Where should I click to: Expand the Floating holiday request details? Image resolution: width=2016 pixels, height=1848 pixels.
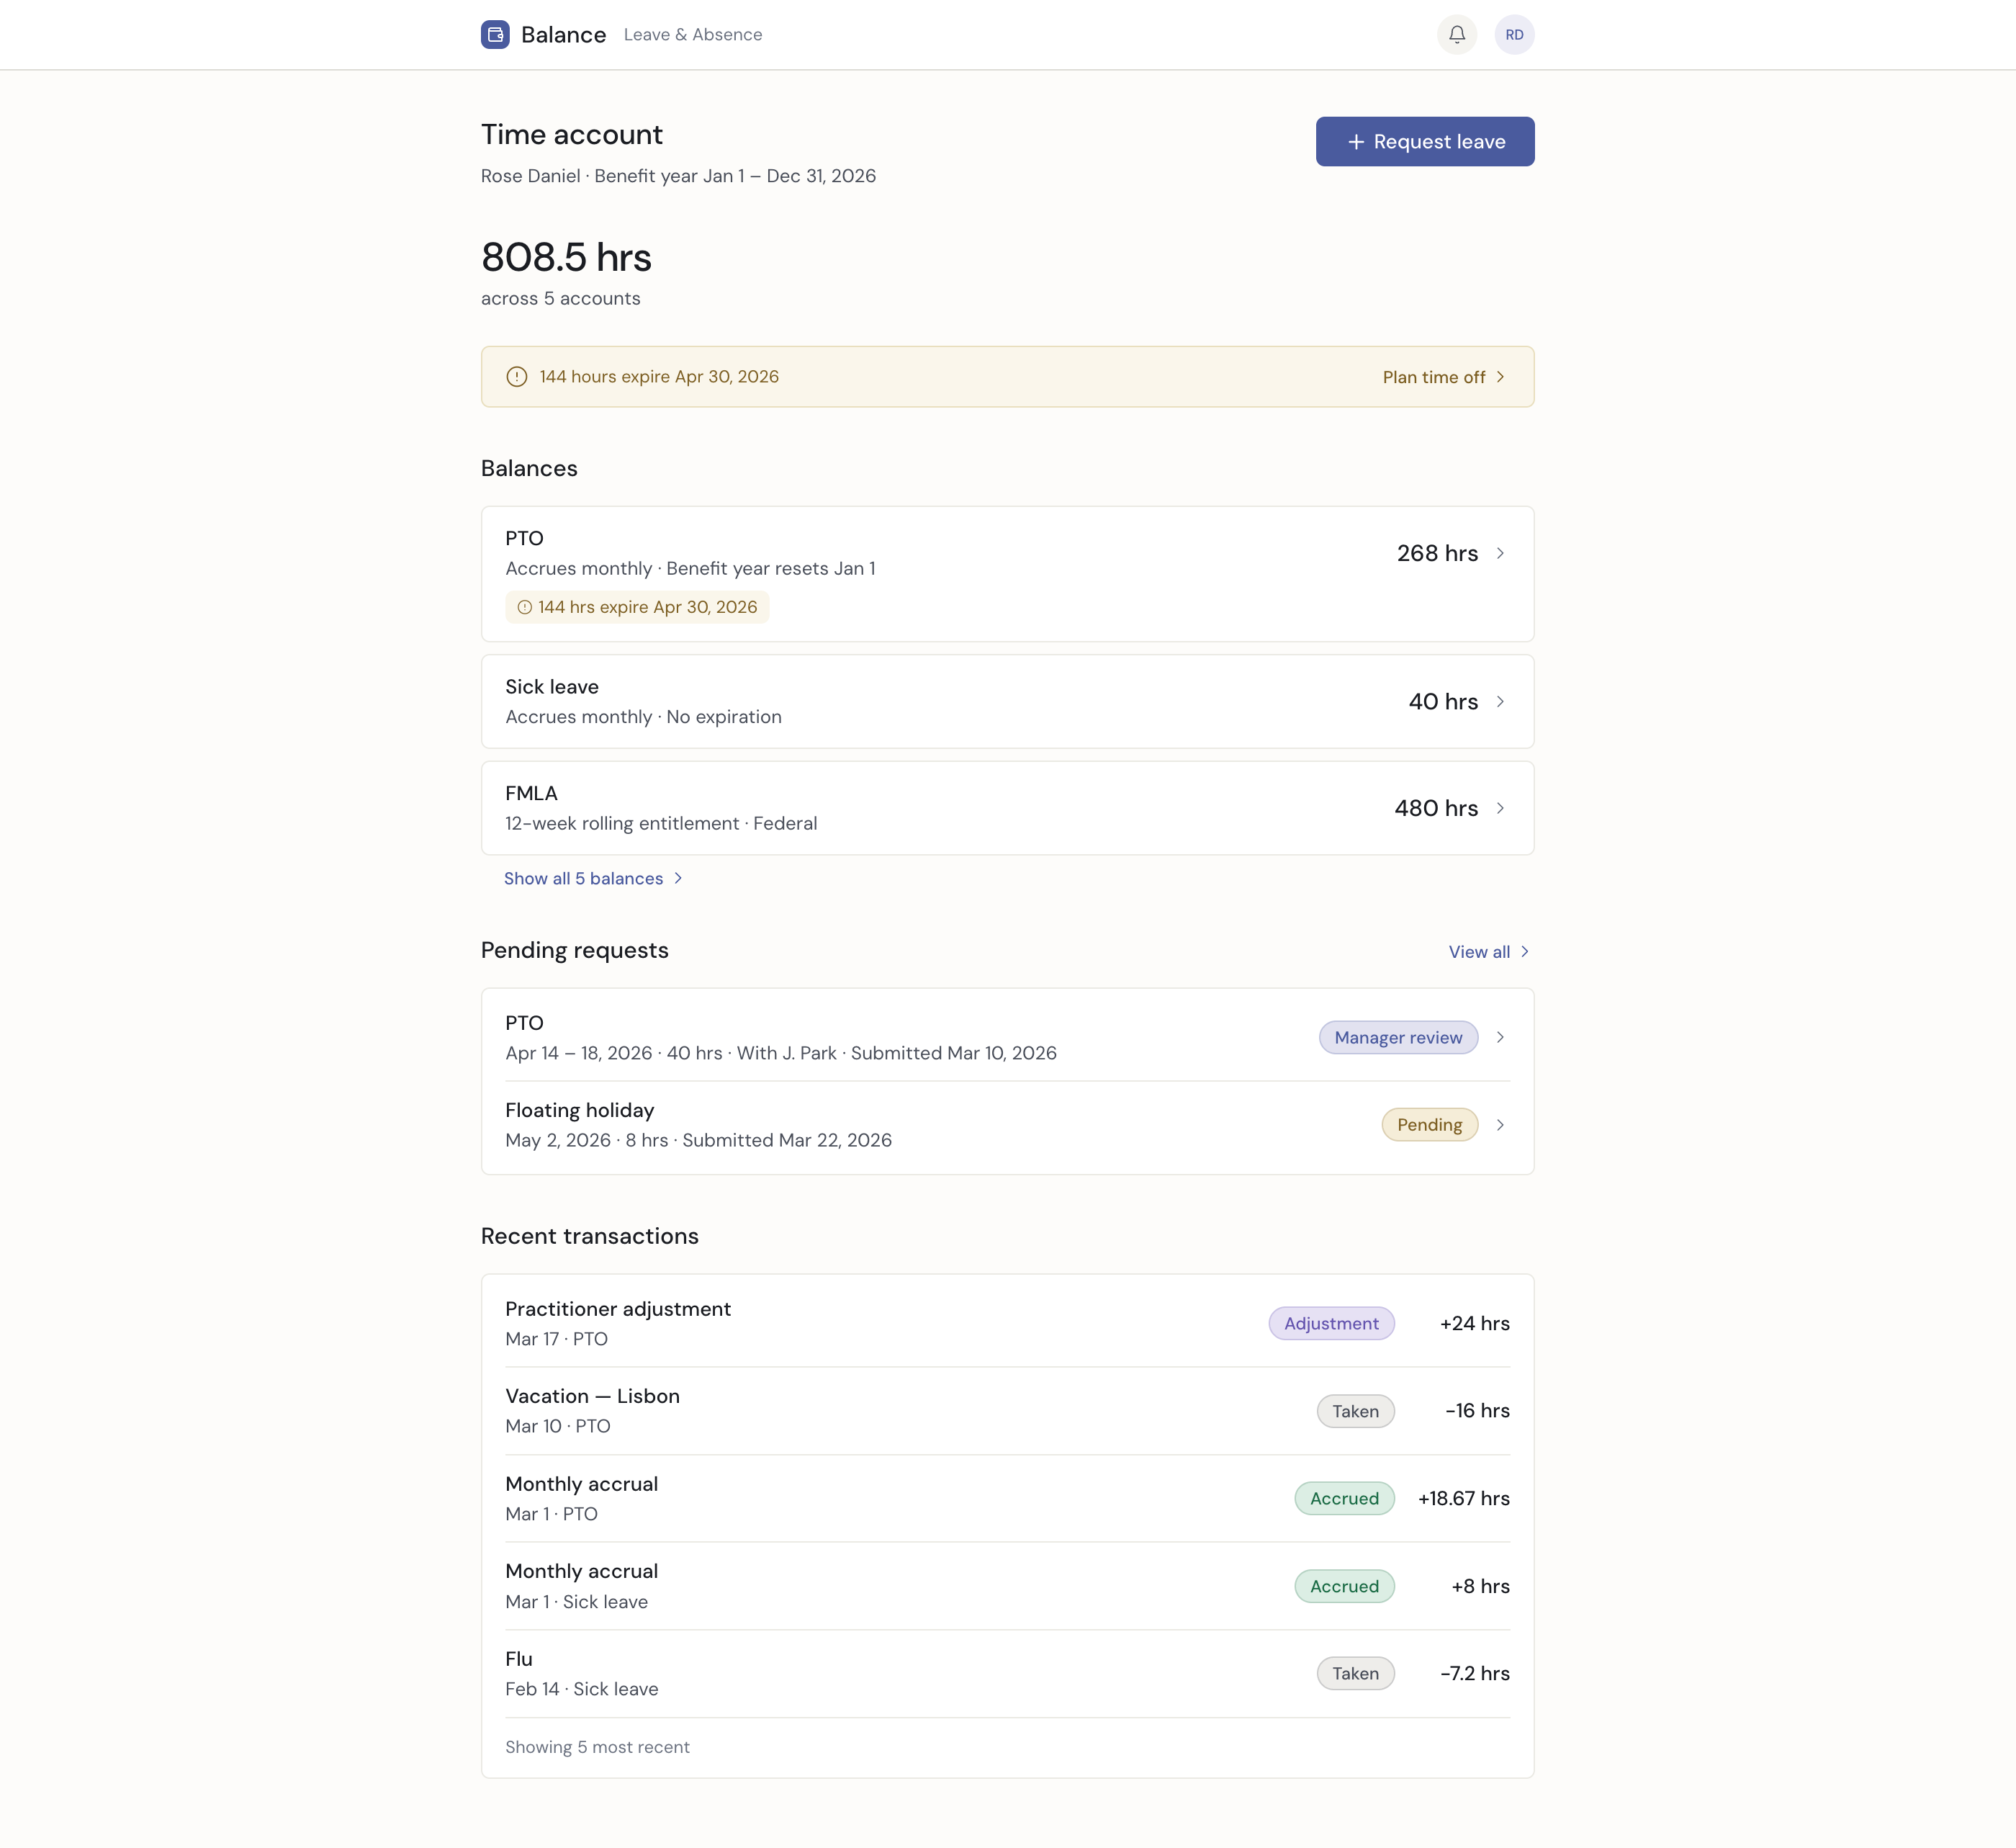pyautogui.click(x=1500, y=1124)
